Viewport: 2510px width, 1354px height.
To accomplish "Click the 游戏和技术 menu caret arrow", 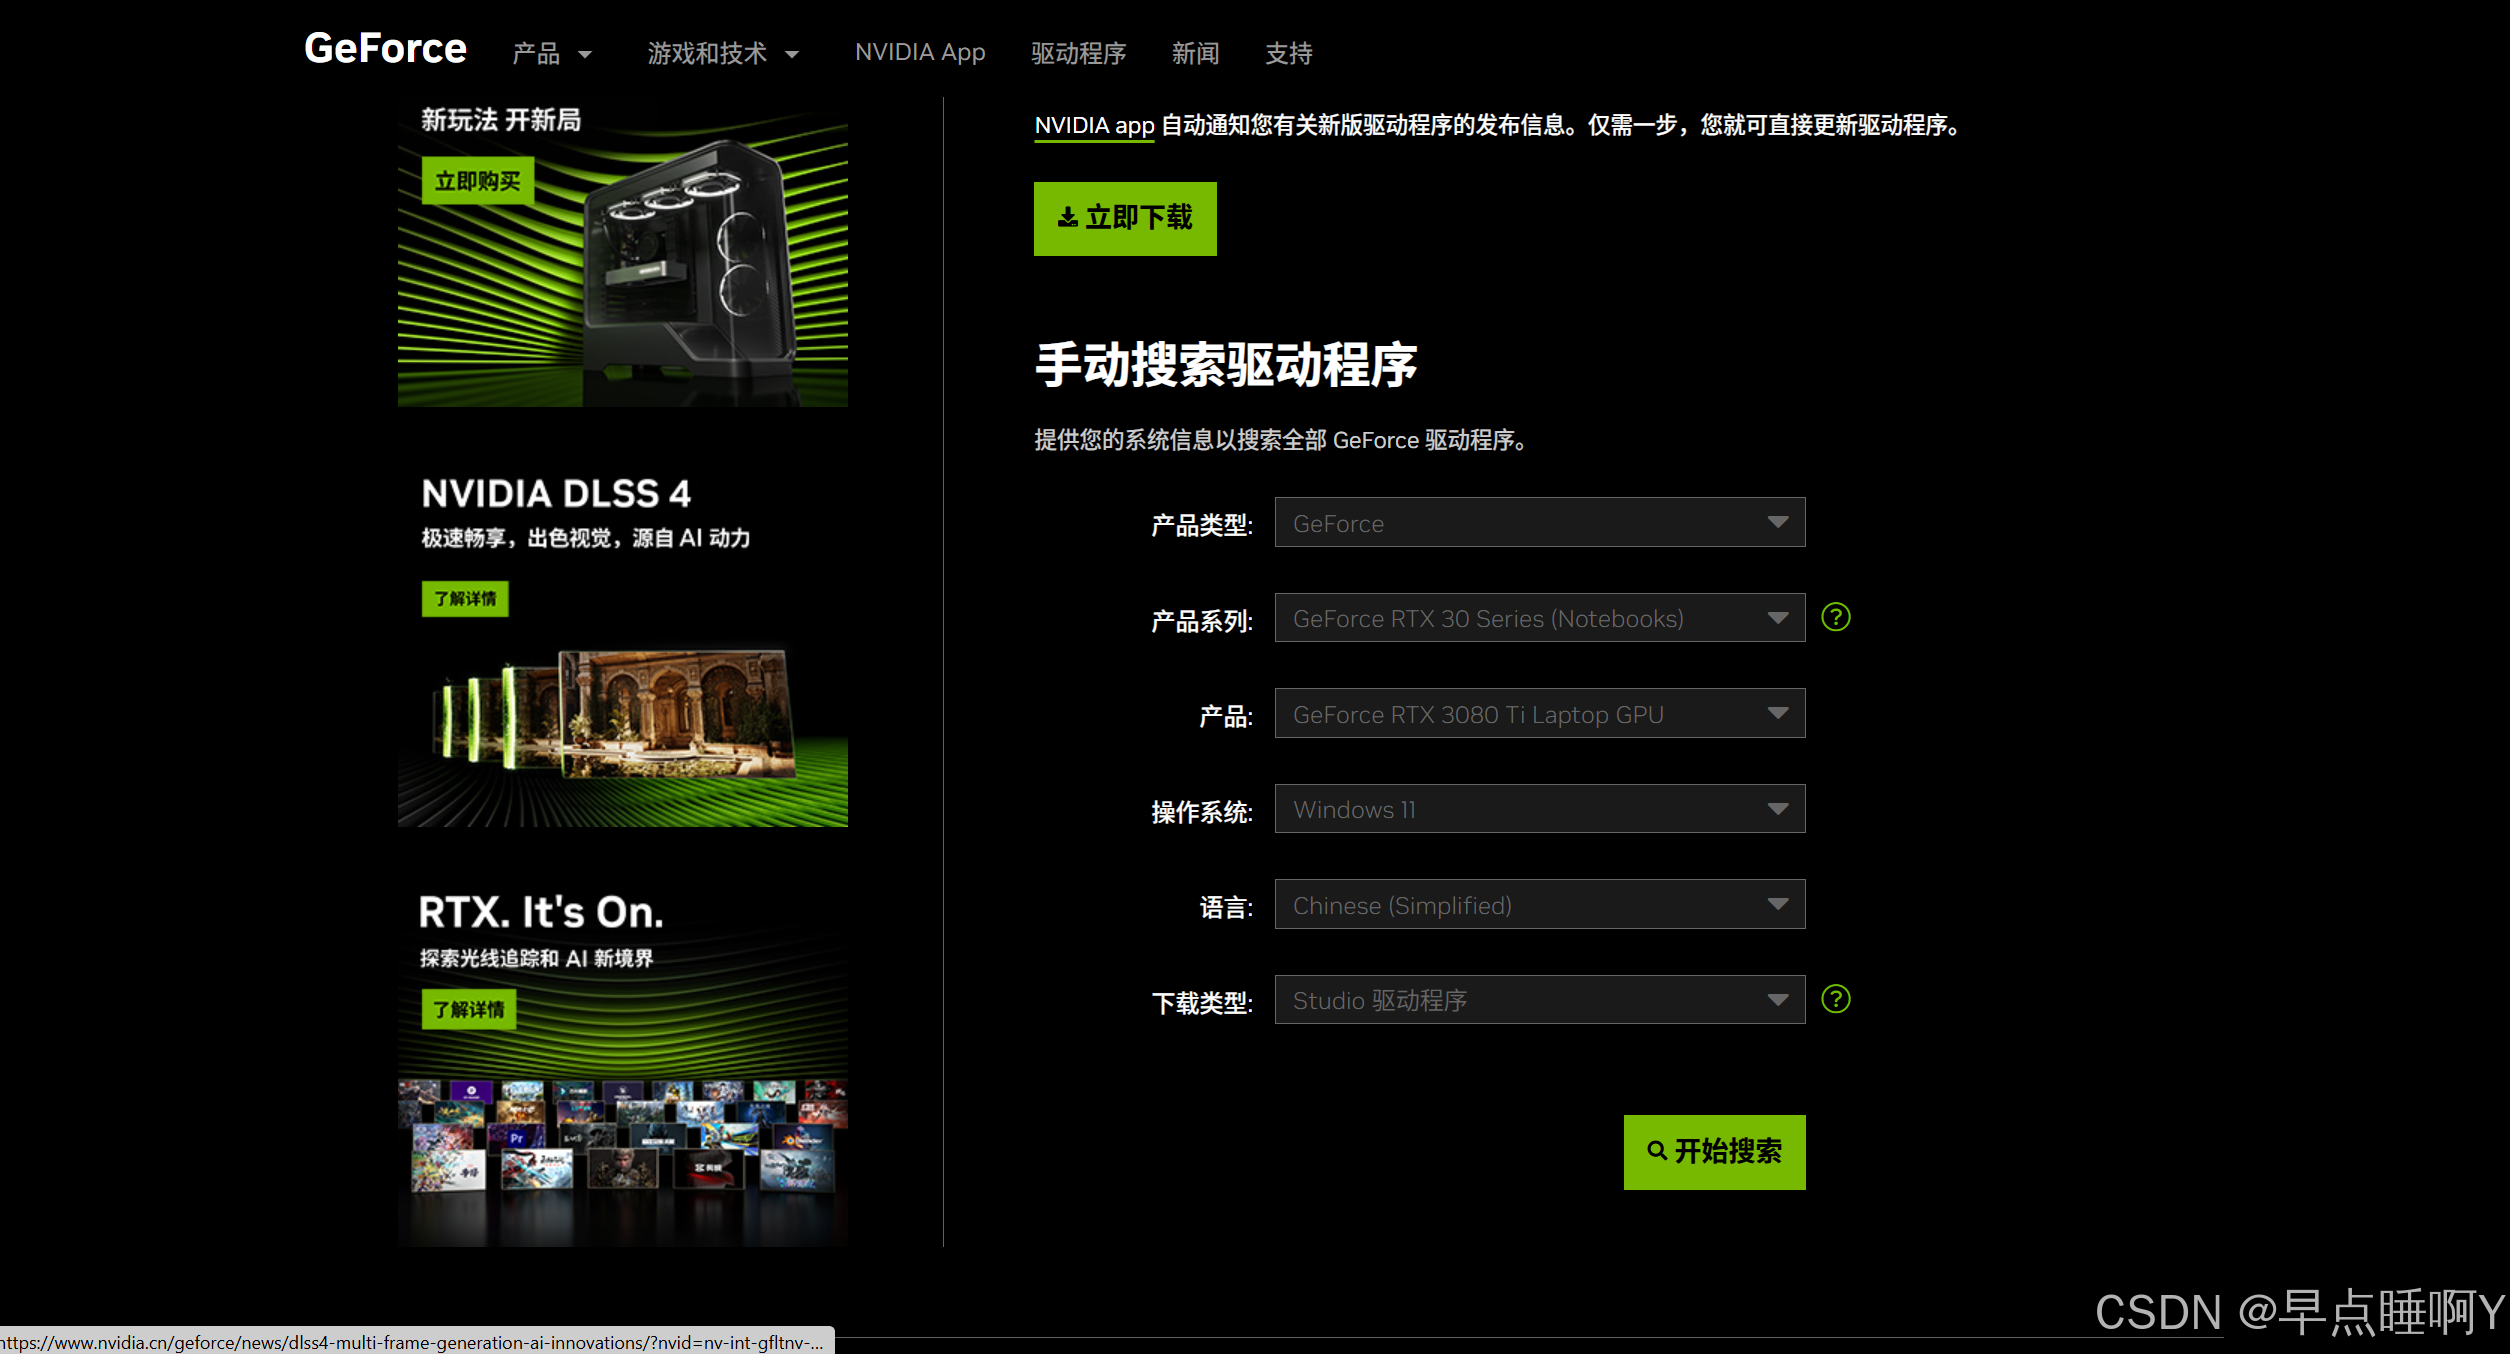I will pos(792,55).
